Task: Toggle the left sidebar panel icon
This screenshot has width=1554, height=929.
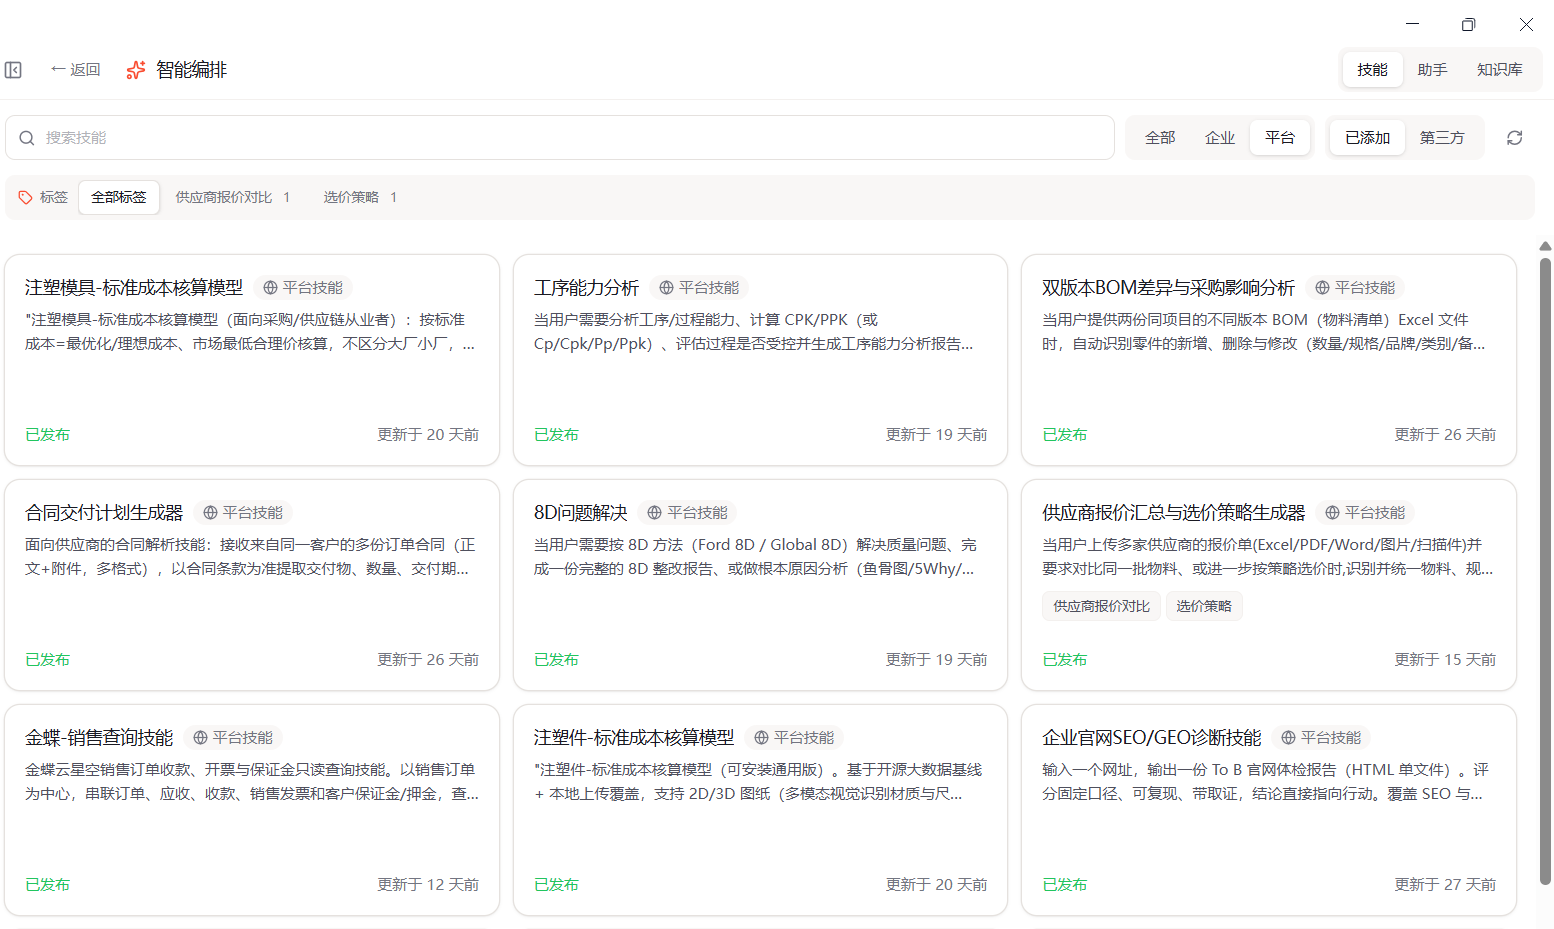Action: click(13, 70)
